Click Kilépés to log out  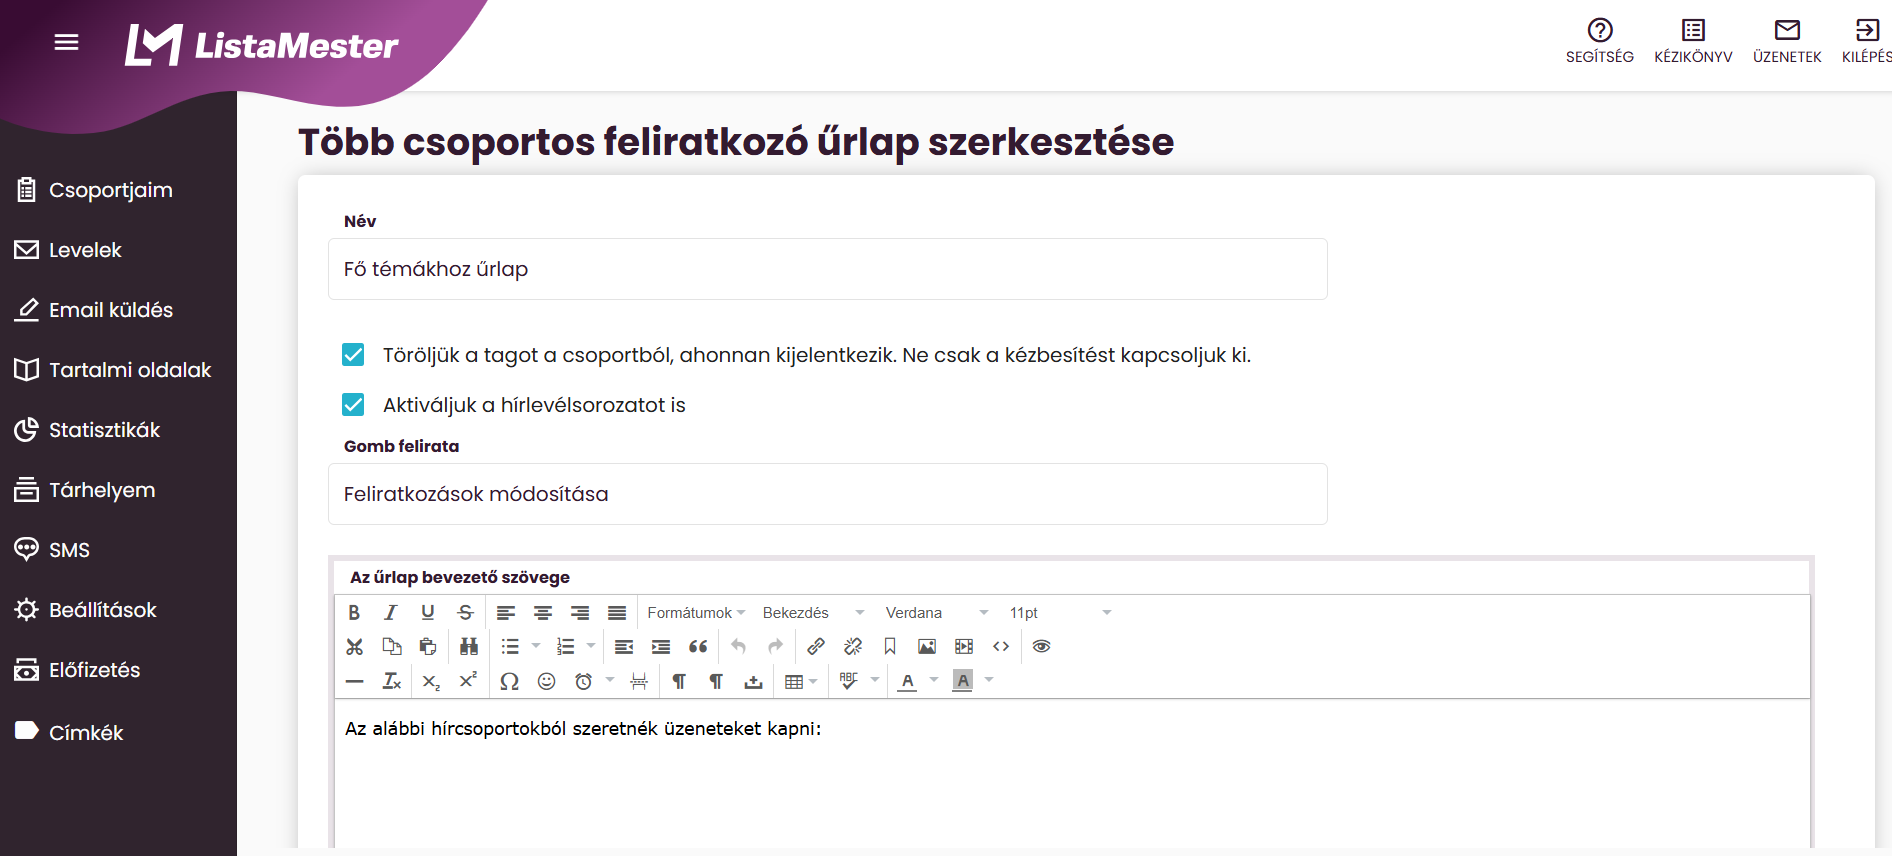(1866, 41)
